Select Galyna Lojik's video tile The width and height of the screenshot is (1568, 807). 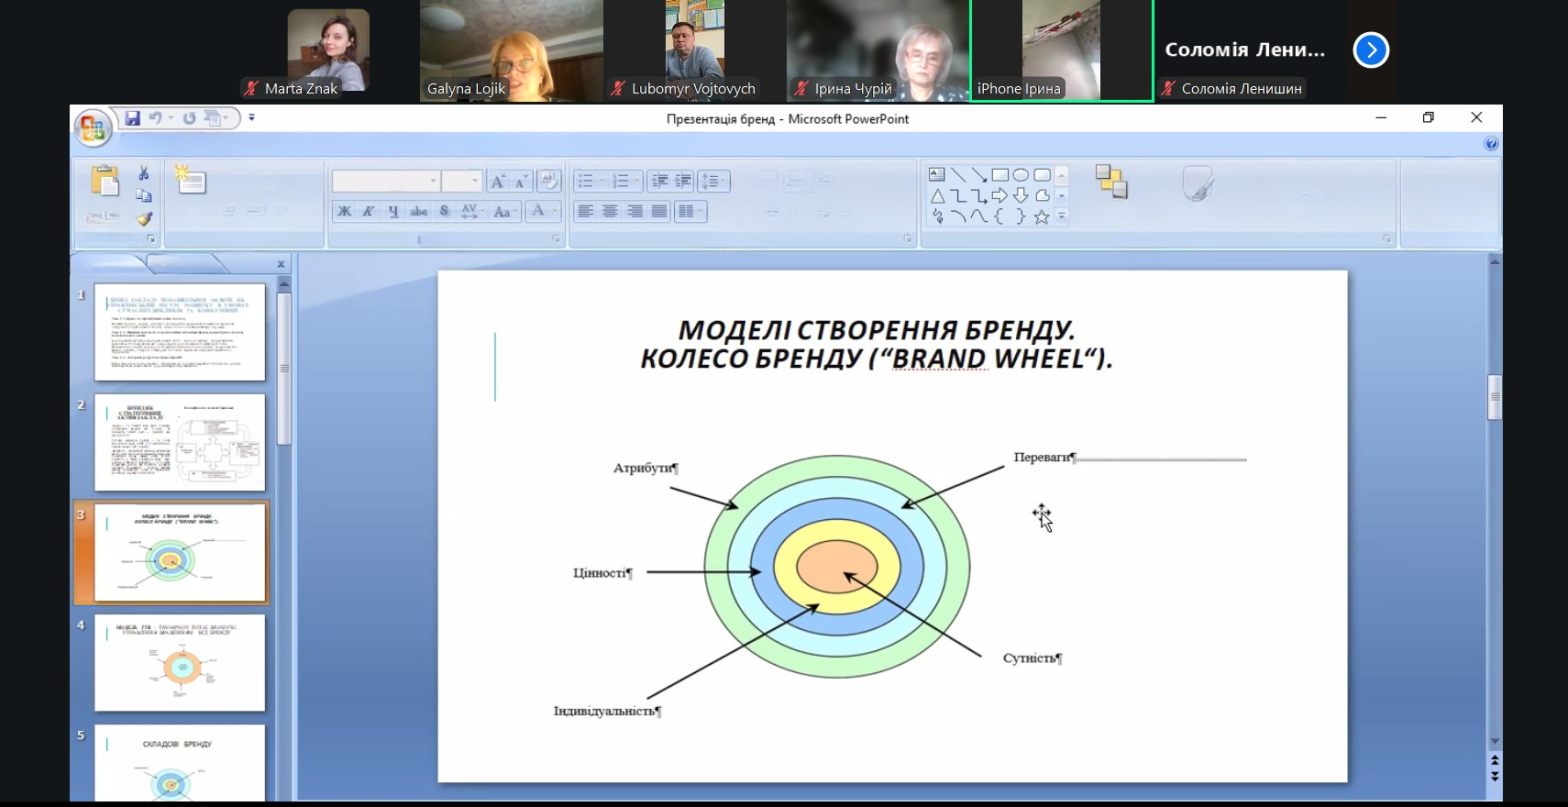click(511, 50)
